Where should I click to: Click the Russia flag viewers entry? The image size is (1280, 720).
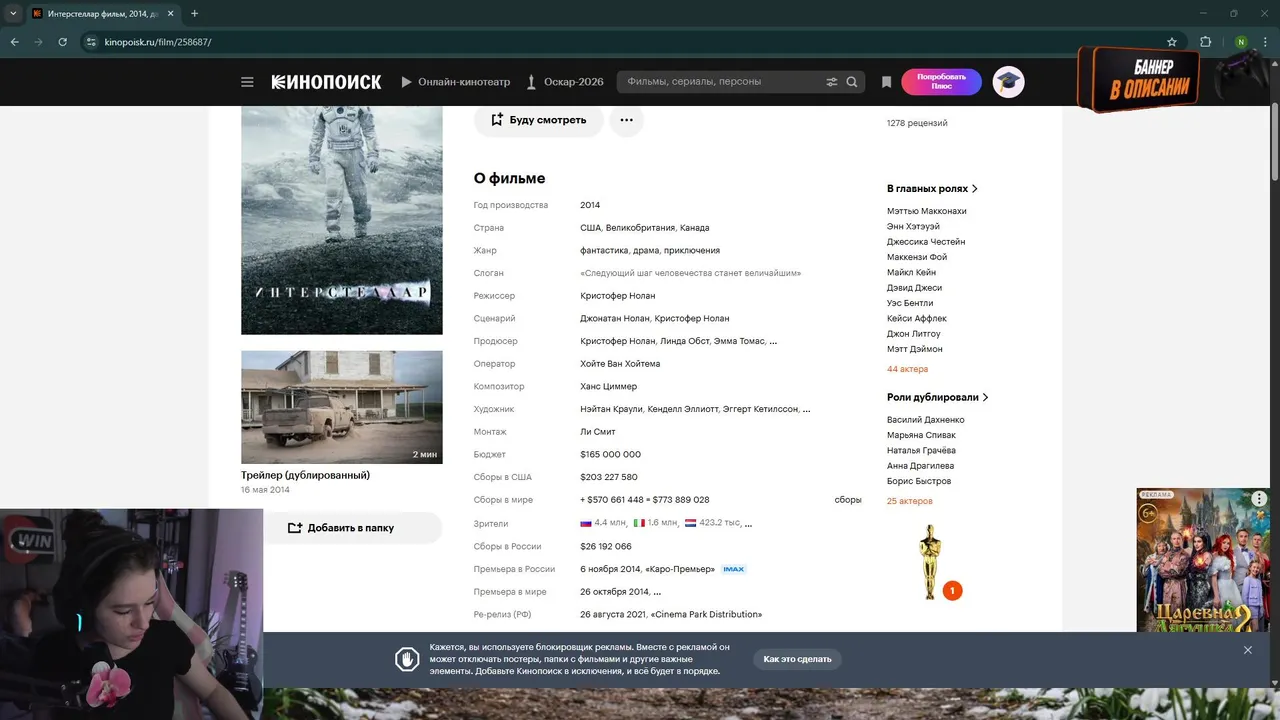pos(603,523)
